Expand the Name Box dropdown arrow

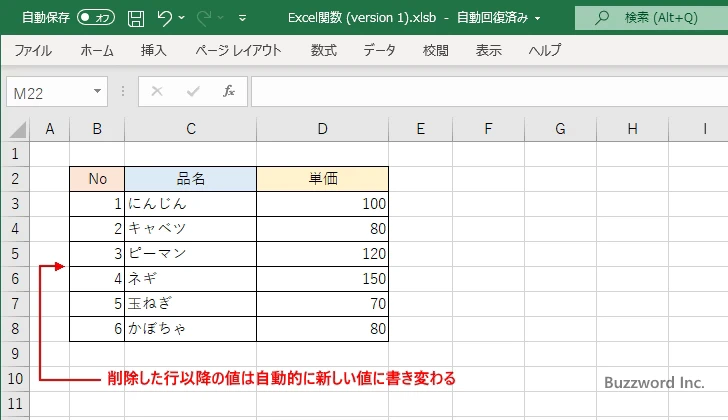pos(97,91)
